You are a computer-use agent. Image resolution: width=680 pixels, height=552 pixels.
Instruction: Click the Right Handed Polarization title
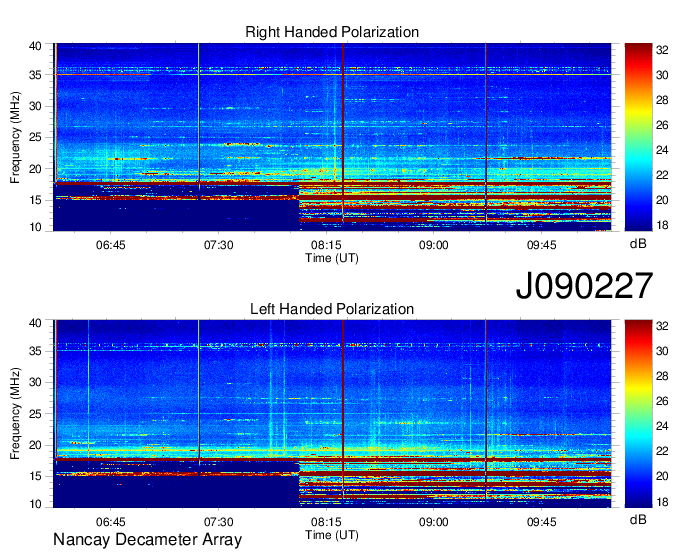point(332,32)
